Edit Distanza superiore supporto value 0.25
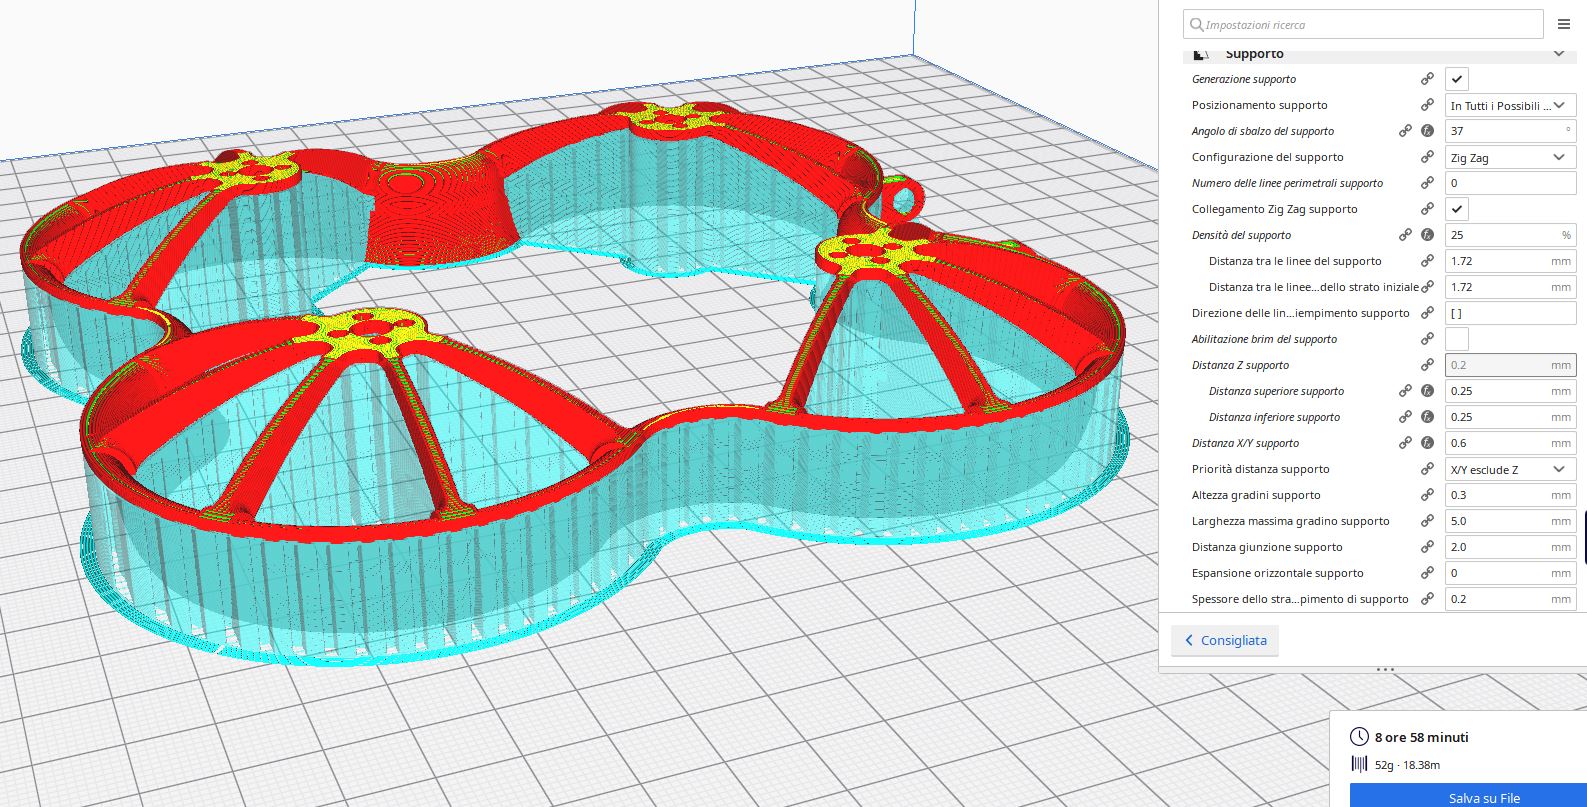 click(1510, 391)
